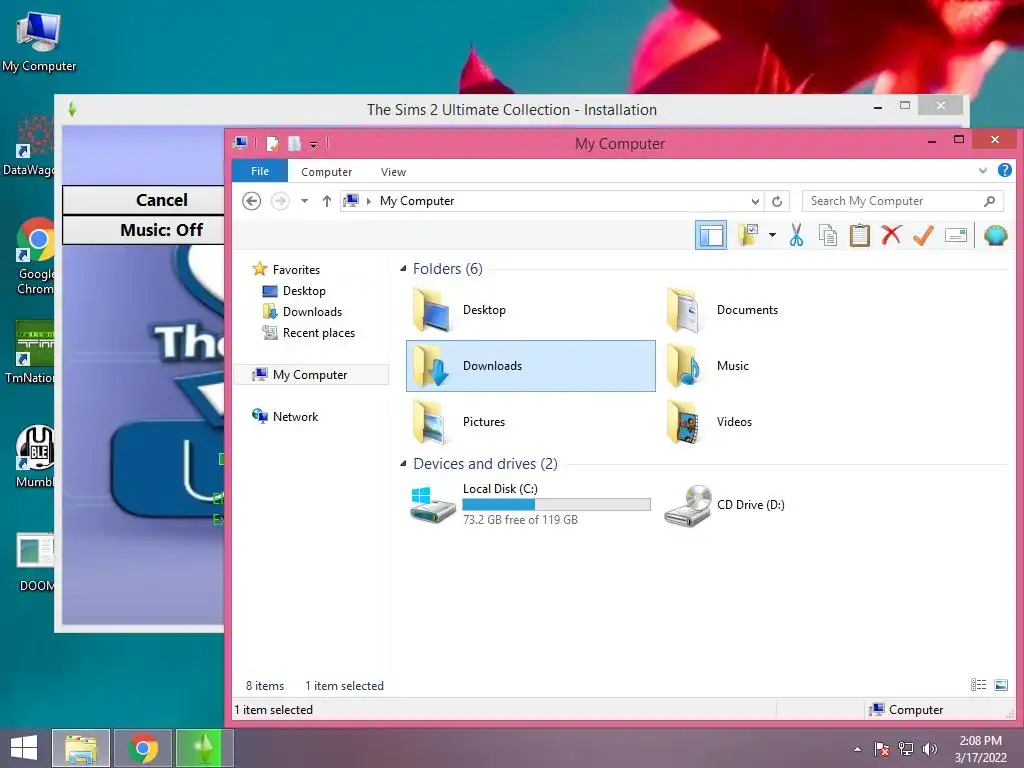Viewport: 1024px width, 768px height.
Task: Click the Sims installer taskbar icon
Action: [204, 748]
